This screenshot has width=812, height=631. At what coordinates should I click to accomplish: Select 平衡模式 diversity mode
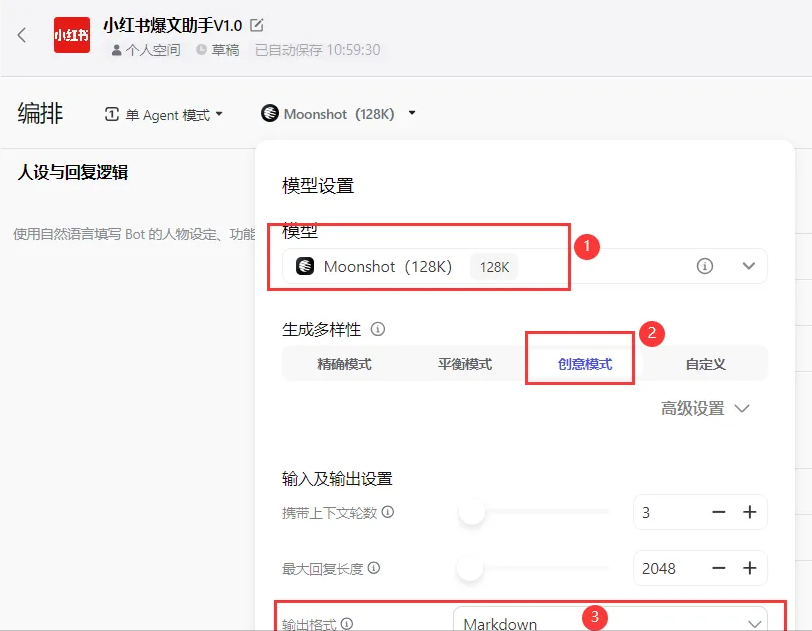pos(465,364)
